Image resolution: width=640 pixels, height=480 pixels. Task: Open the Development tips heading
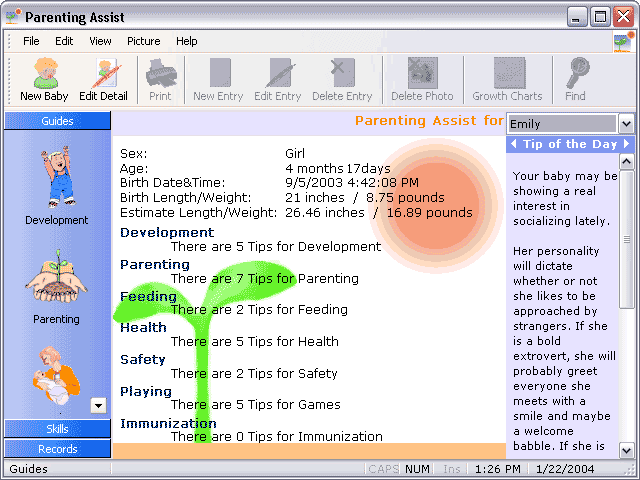click(x=167, y=232)
